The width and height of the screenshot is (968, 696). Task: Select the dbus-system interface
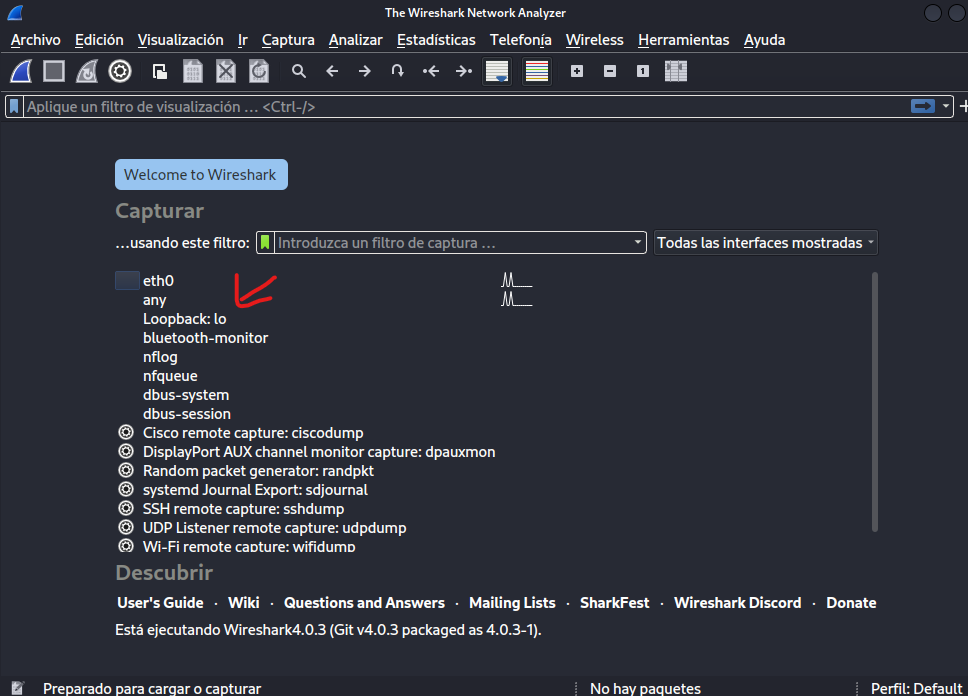(x=186, y=395)
